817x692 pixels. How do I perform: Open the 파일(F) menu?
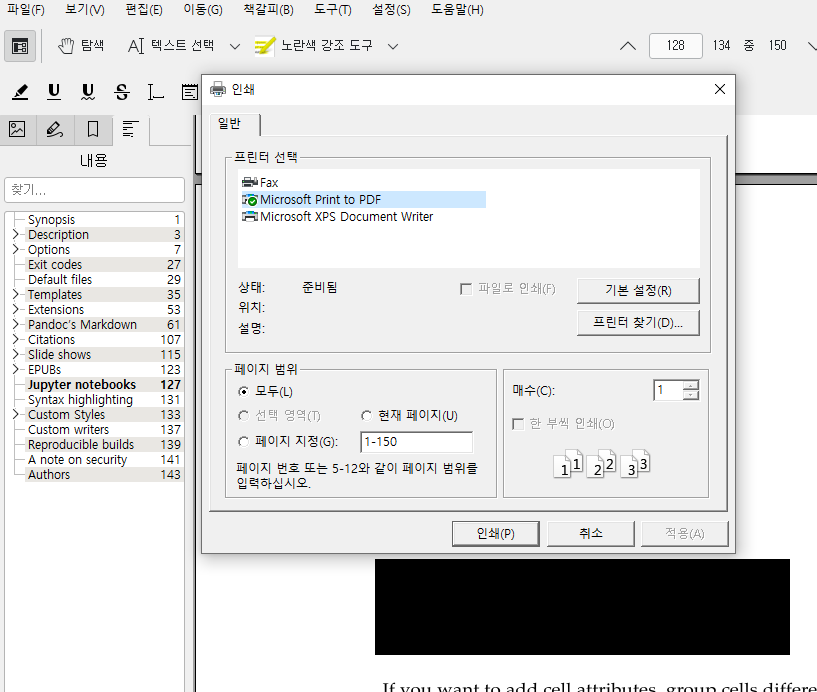tap(26, 10)
